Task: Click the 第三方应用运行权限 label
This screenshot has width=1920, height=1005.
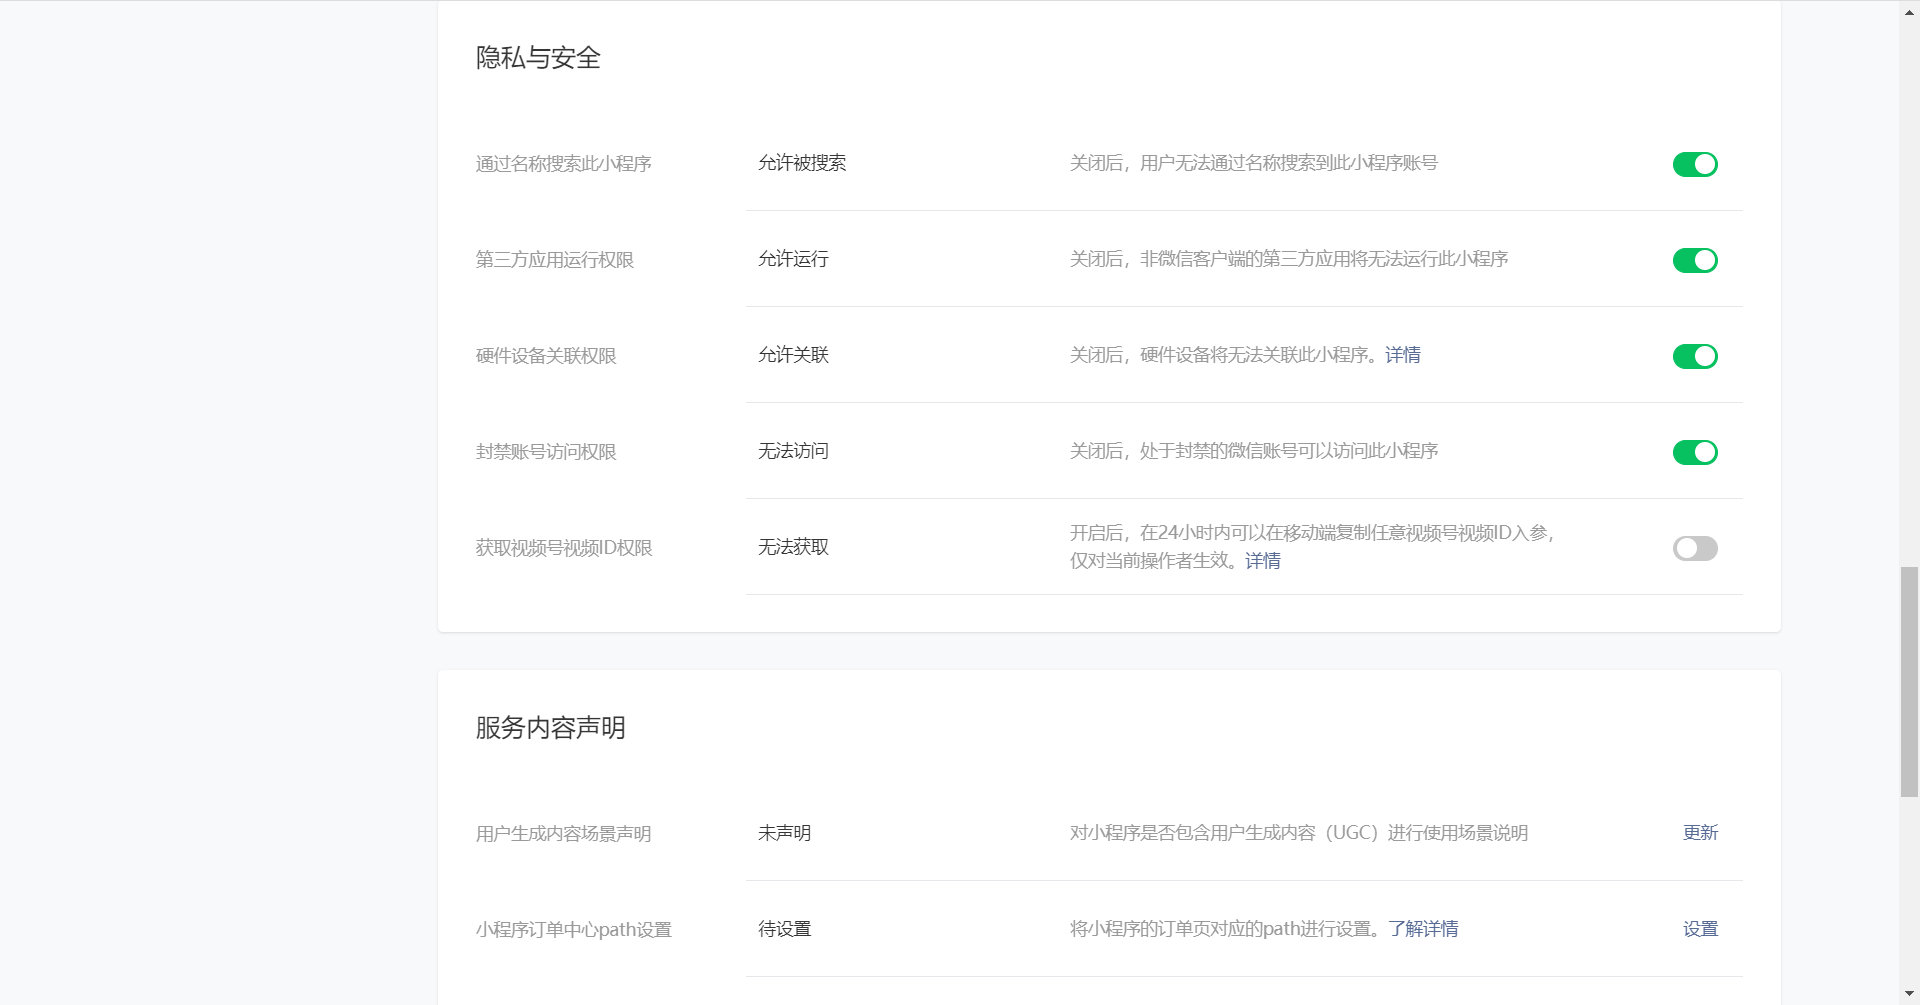Action: [555, 260]
